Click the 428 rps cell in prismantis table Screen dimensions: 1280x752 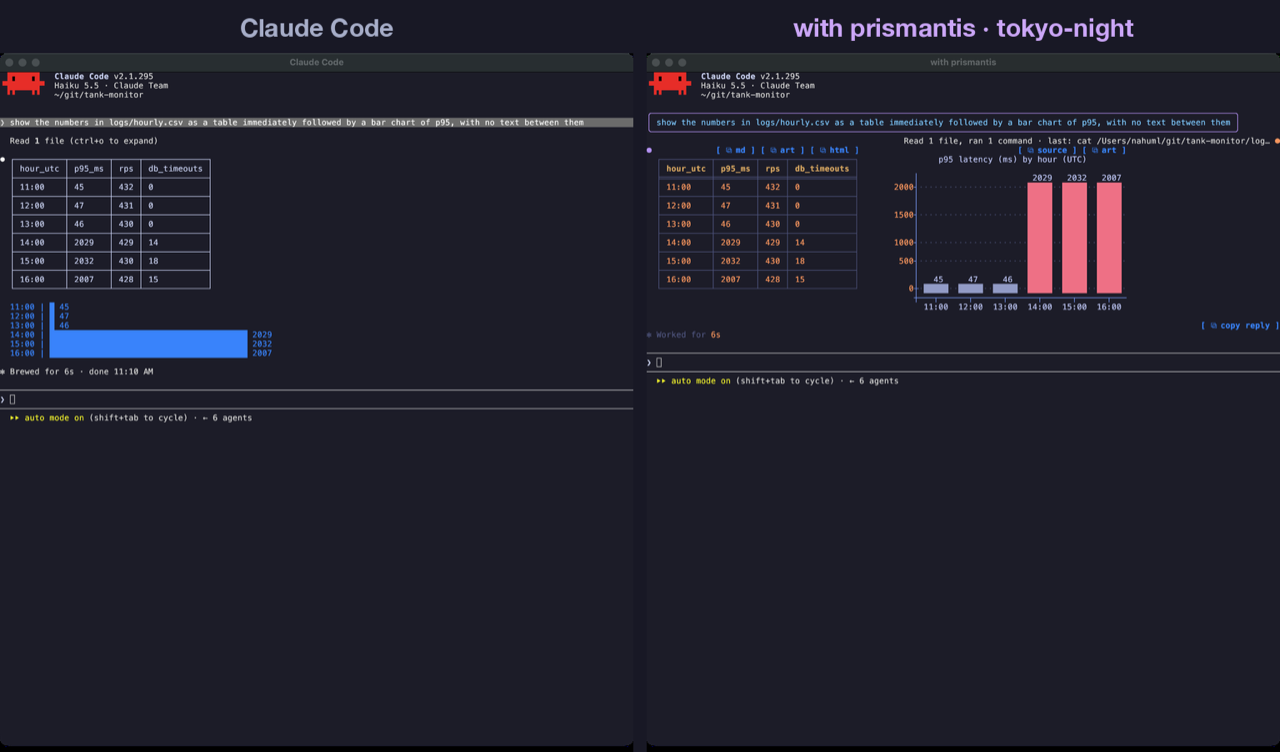(771, 279)
